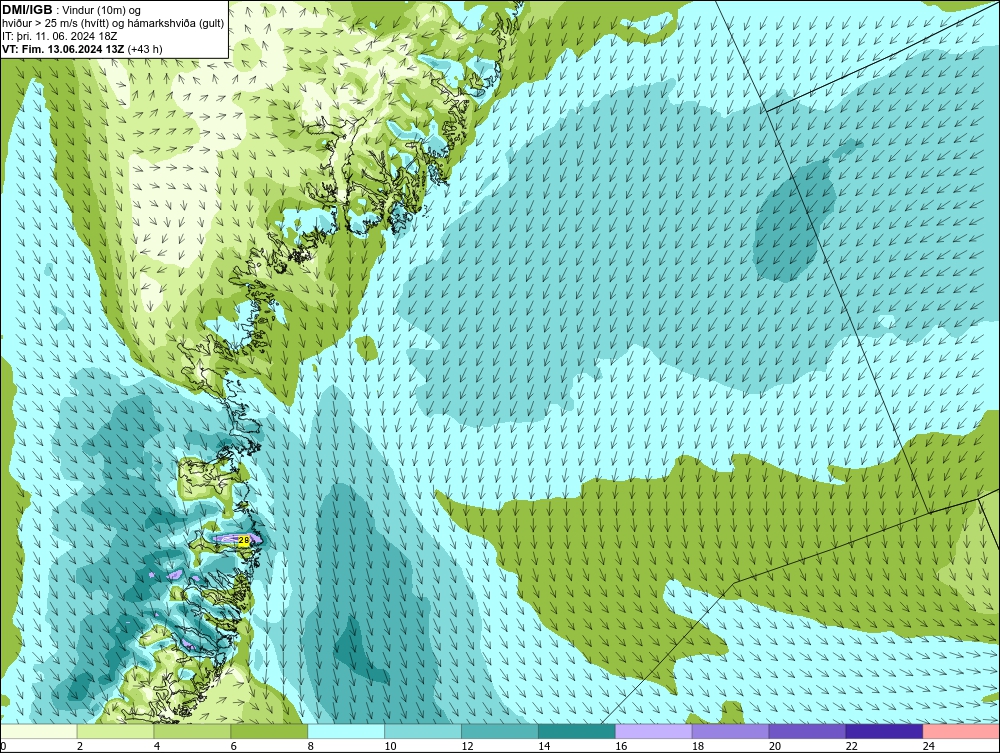The height and width of the screenshot is (753, 1000).
Task: Click the yellow max gust label 28
Action: (244, 541)
